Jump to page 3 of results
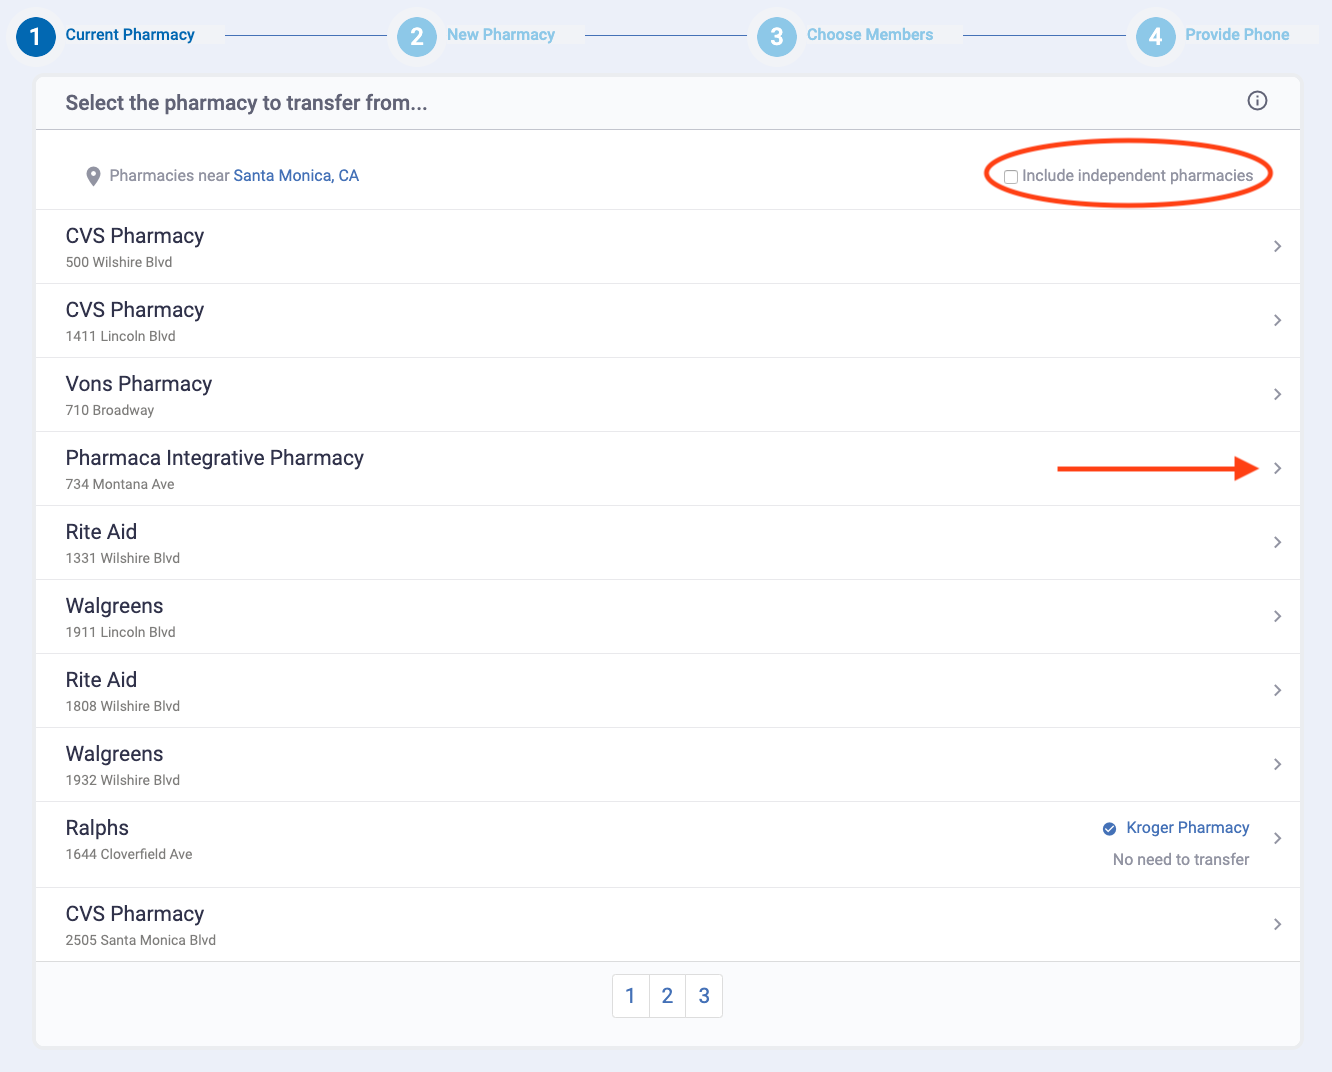Screen dimensions: 1332x1072 pos(704,996)
